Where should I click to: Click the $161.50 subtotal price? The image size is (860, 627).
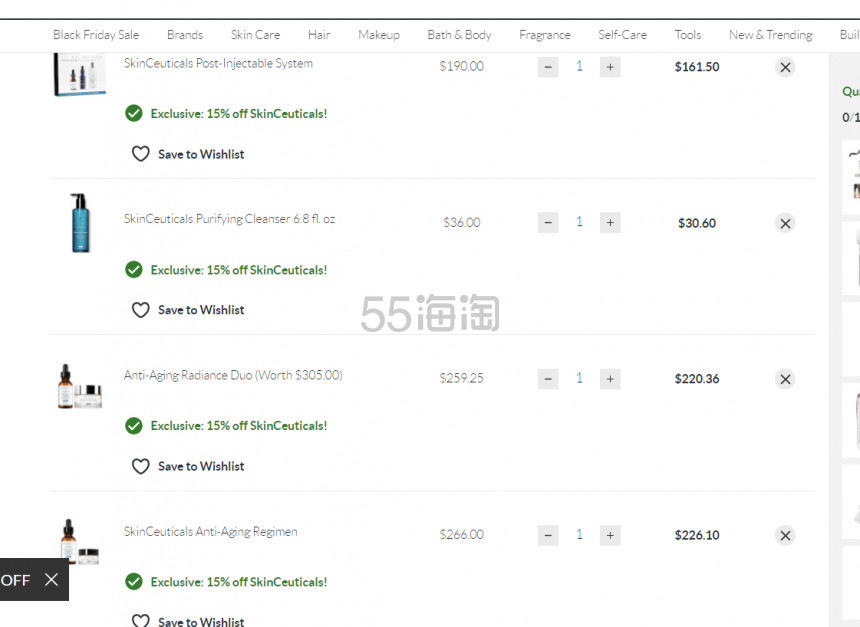(697, 67)
